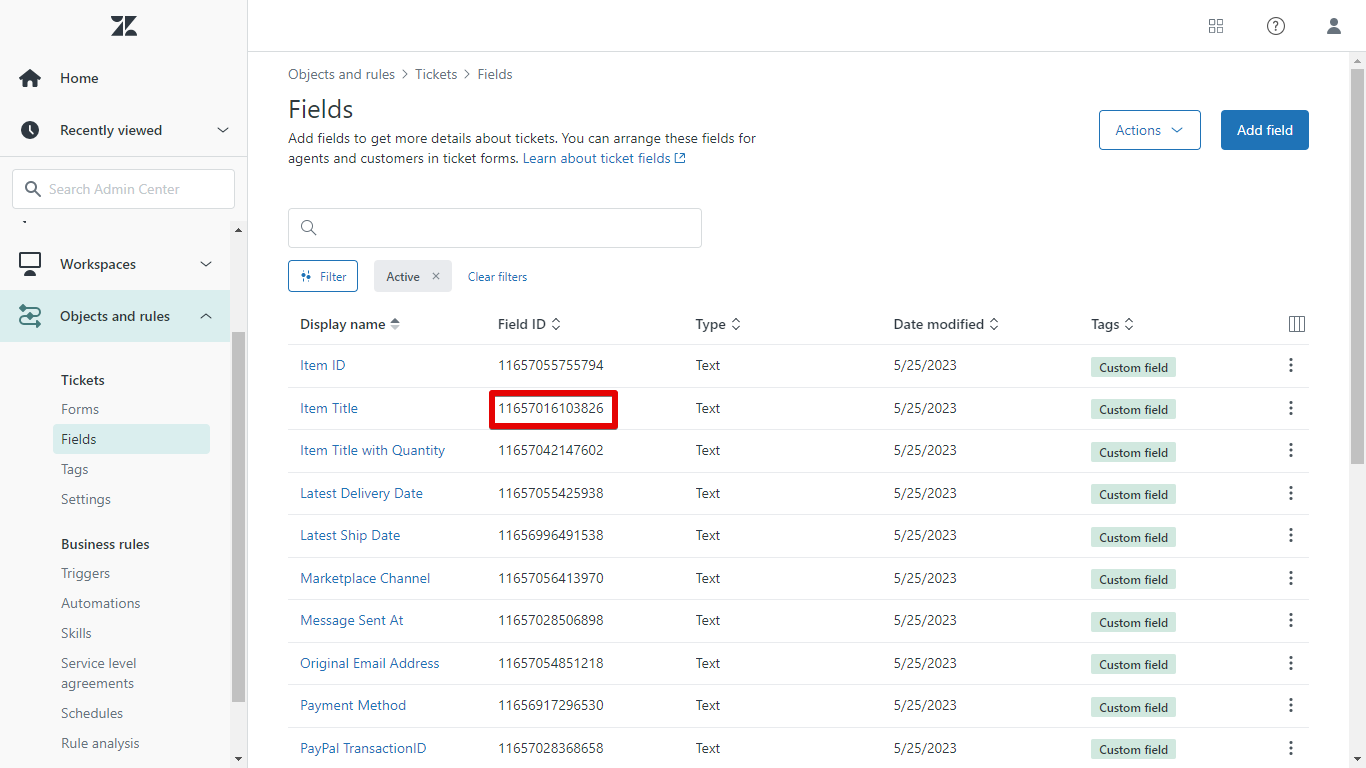
Task: Select Fields under Tickets
Action: coord(131,439)
